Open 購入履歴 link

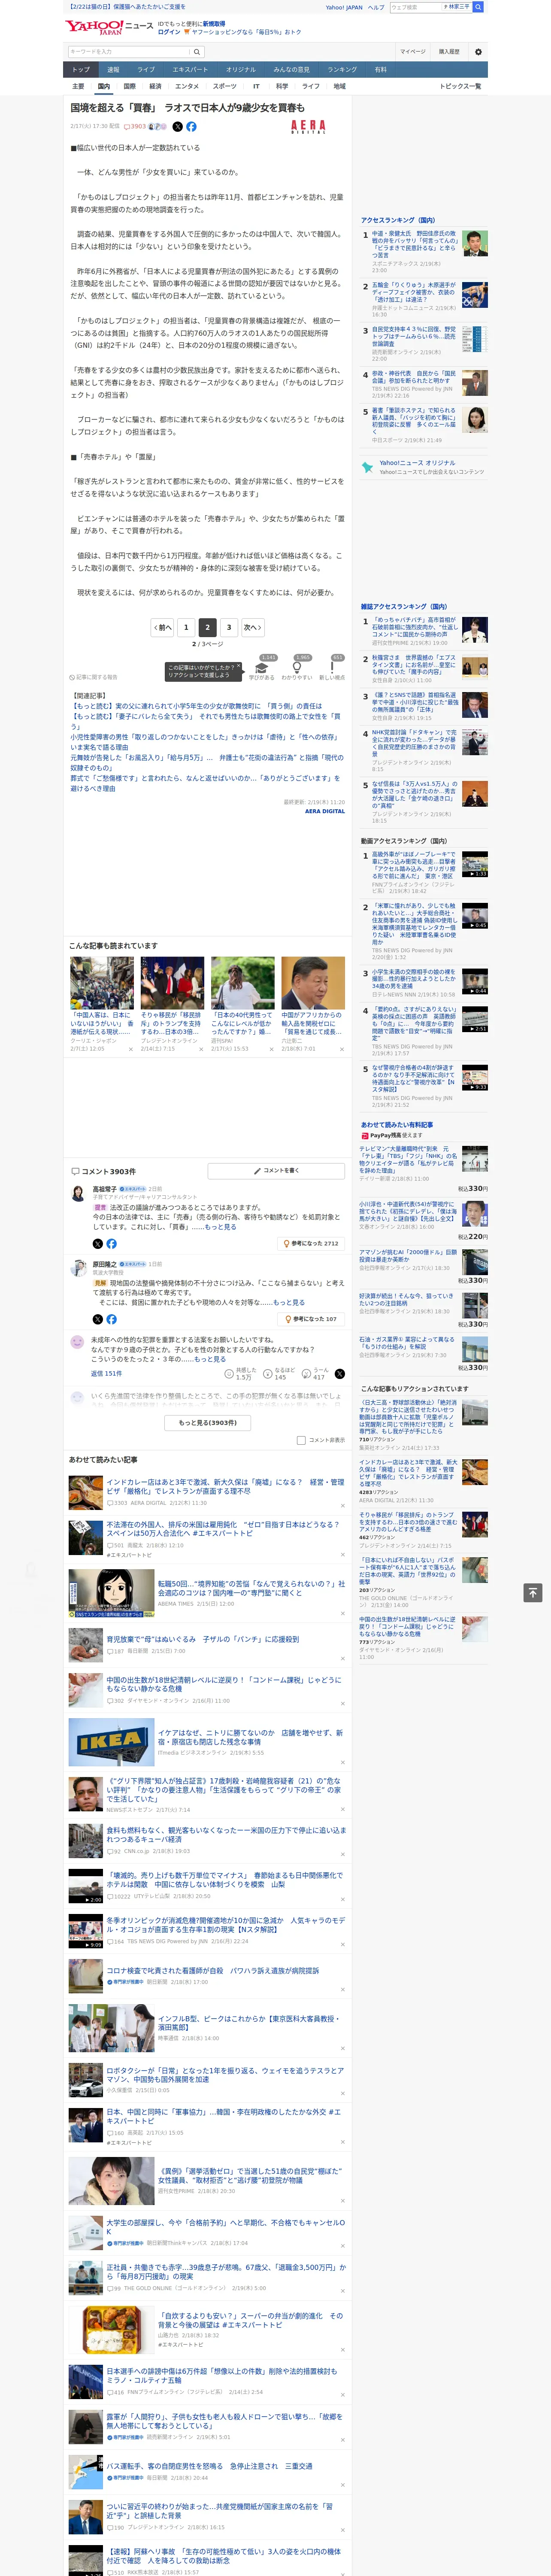(x=449, y=51)
